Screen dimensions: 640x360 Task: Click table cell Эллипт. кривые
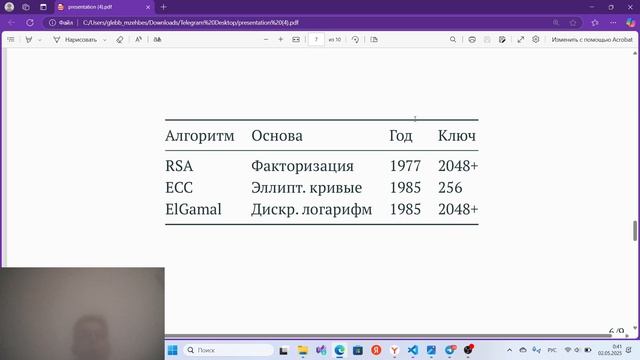point(307,188)
